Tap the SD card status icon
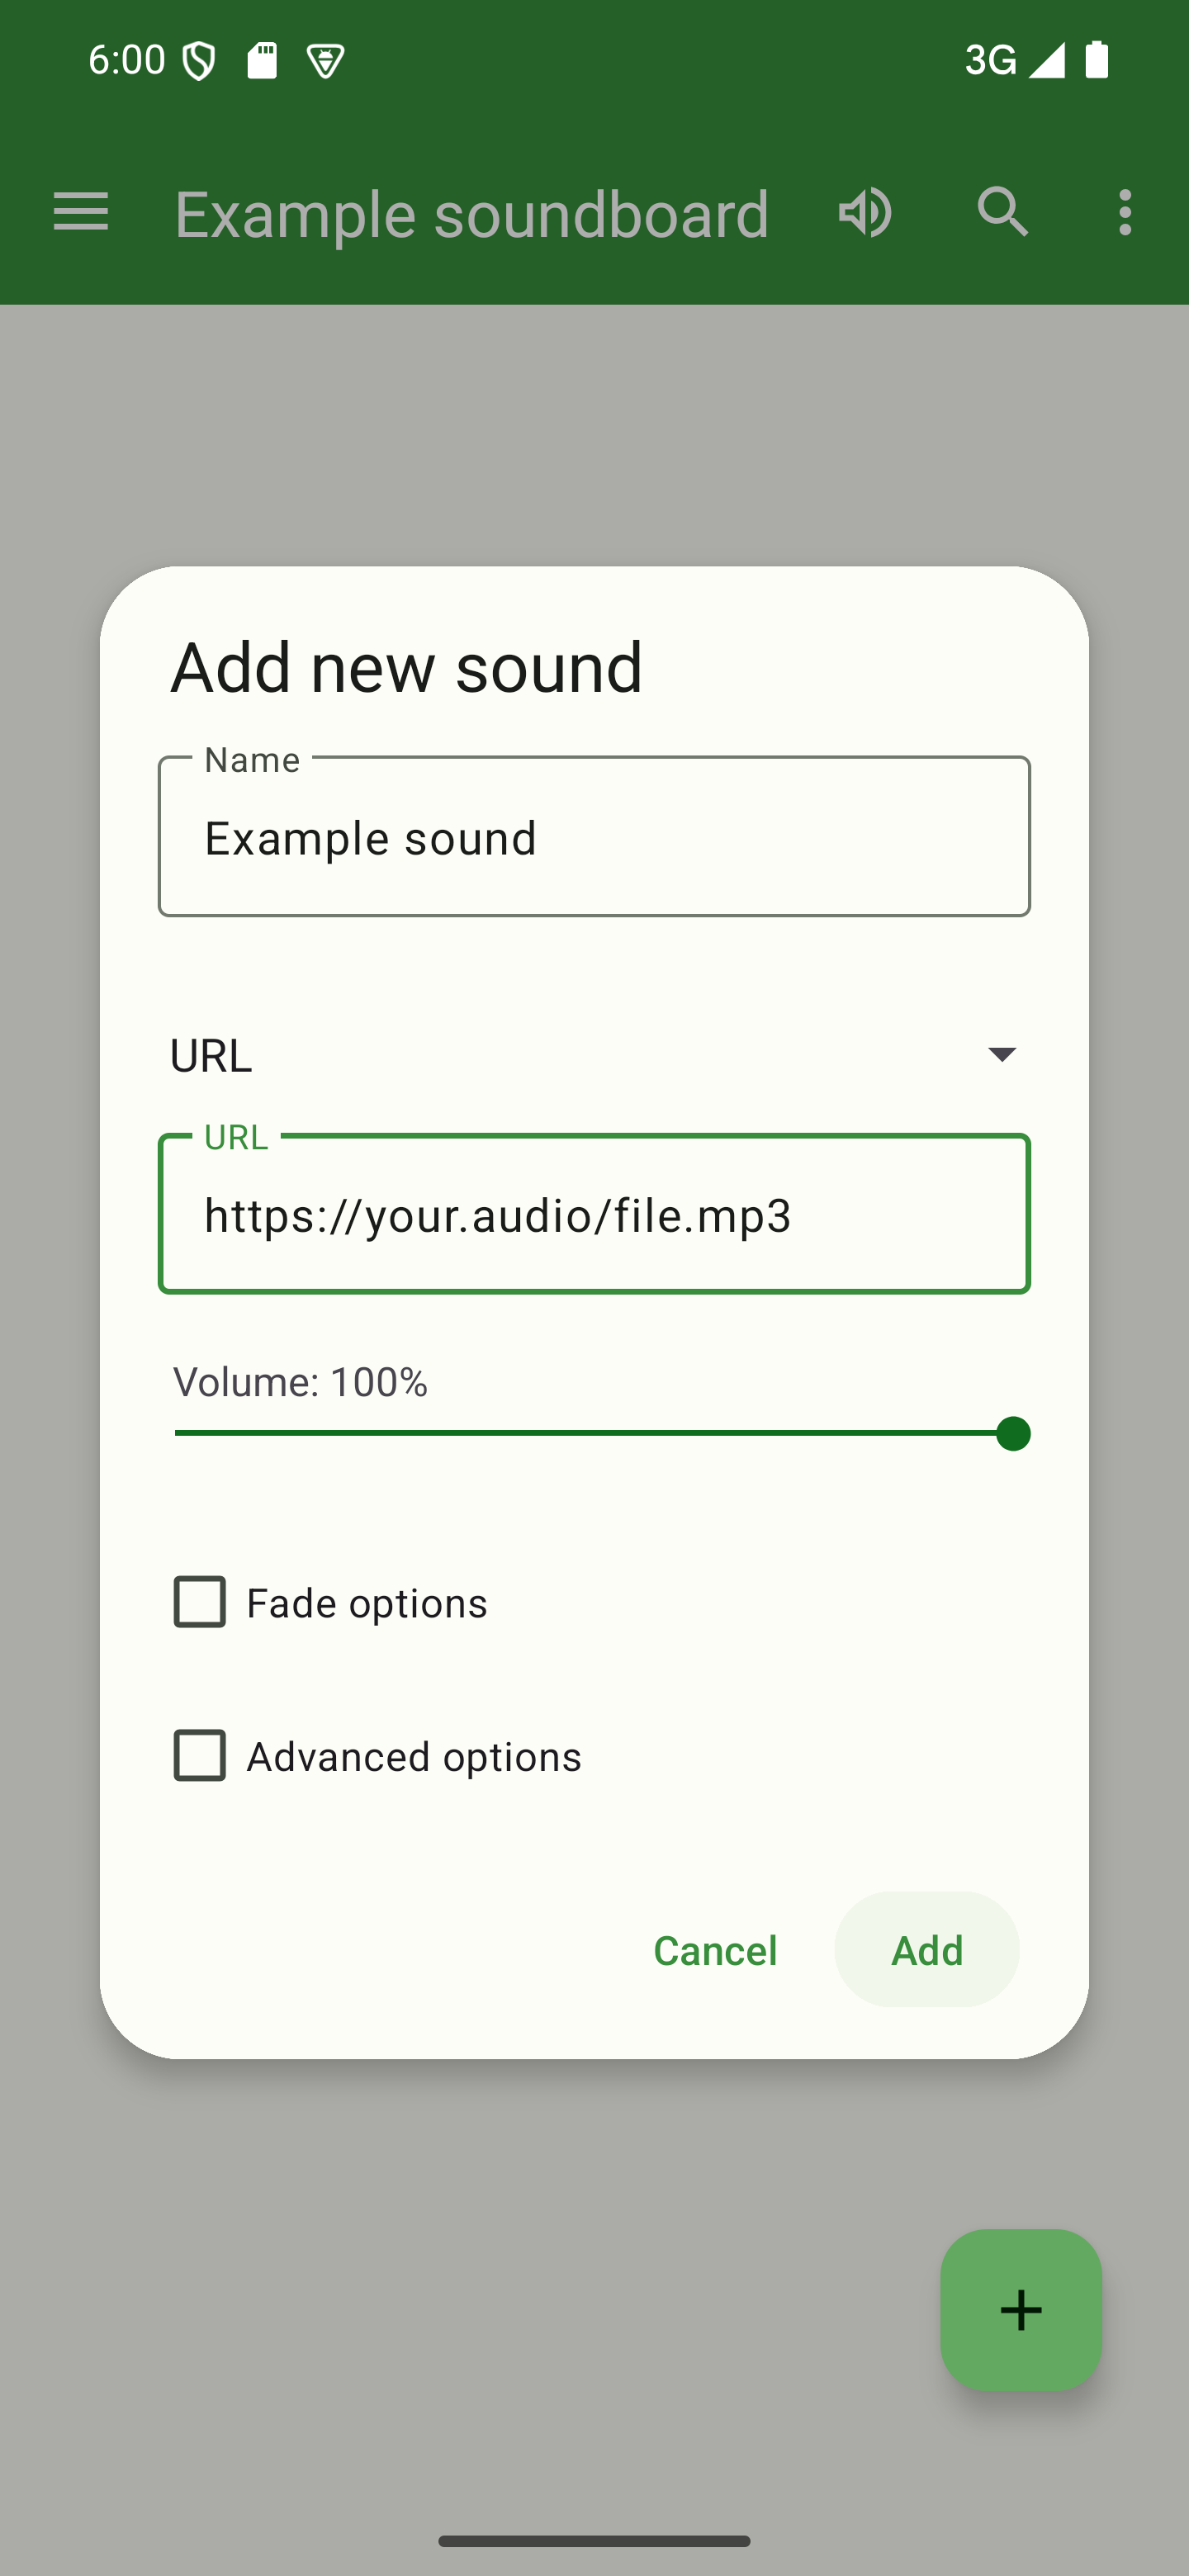Screen dimensions: 1189x2576 262,61
